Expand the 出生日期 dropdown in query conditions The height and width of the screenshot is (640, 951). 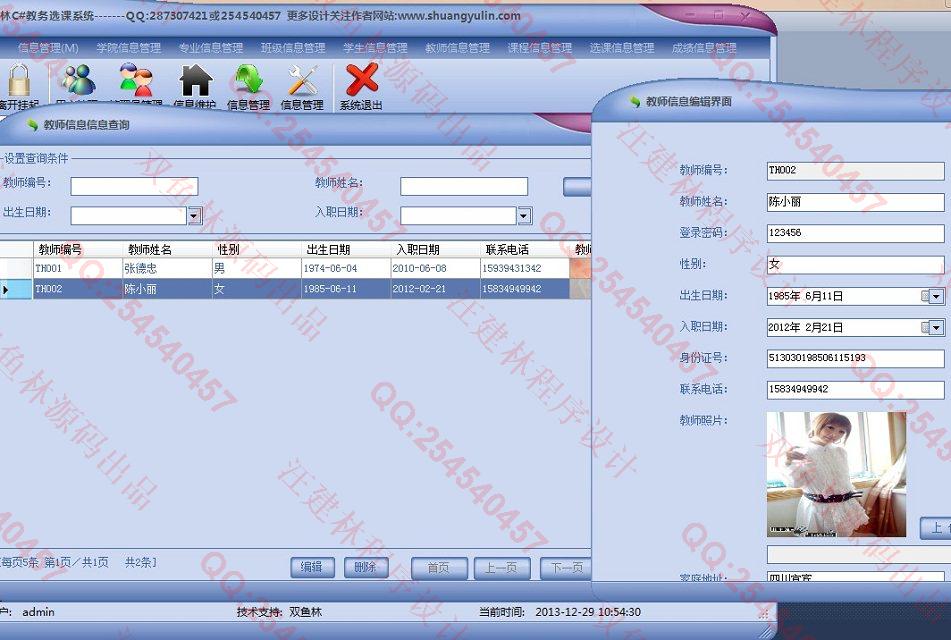(x=194, y=215)
